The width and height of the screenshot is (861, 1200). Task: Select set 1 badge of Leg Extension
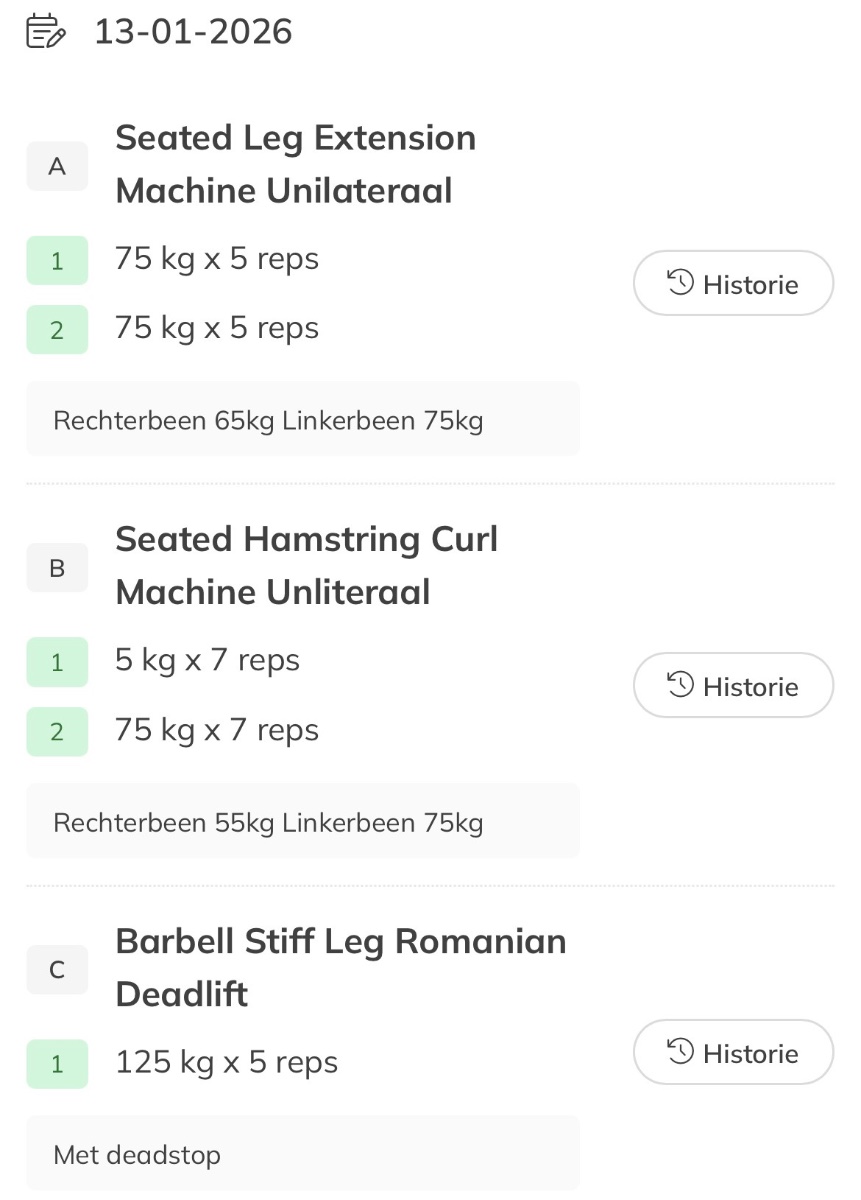point(57,261)
